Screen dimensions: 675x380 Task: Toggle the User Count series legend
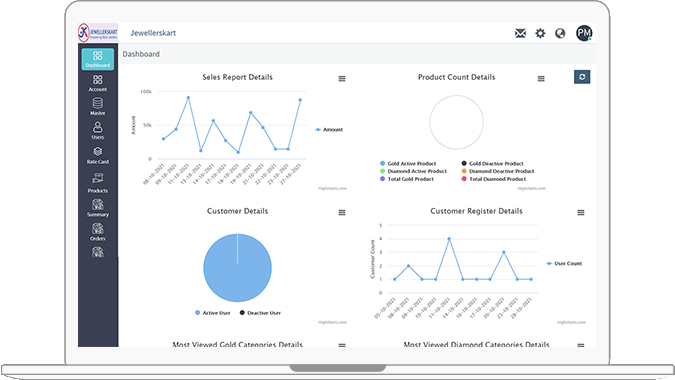(x=564, y=263)
